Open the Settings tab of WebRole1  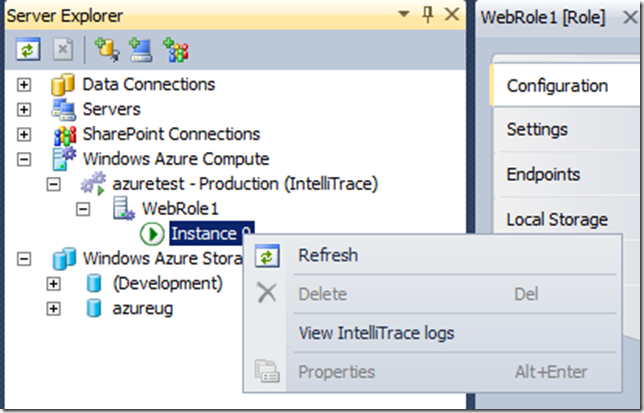pos(537,130)
